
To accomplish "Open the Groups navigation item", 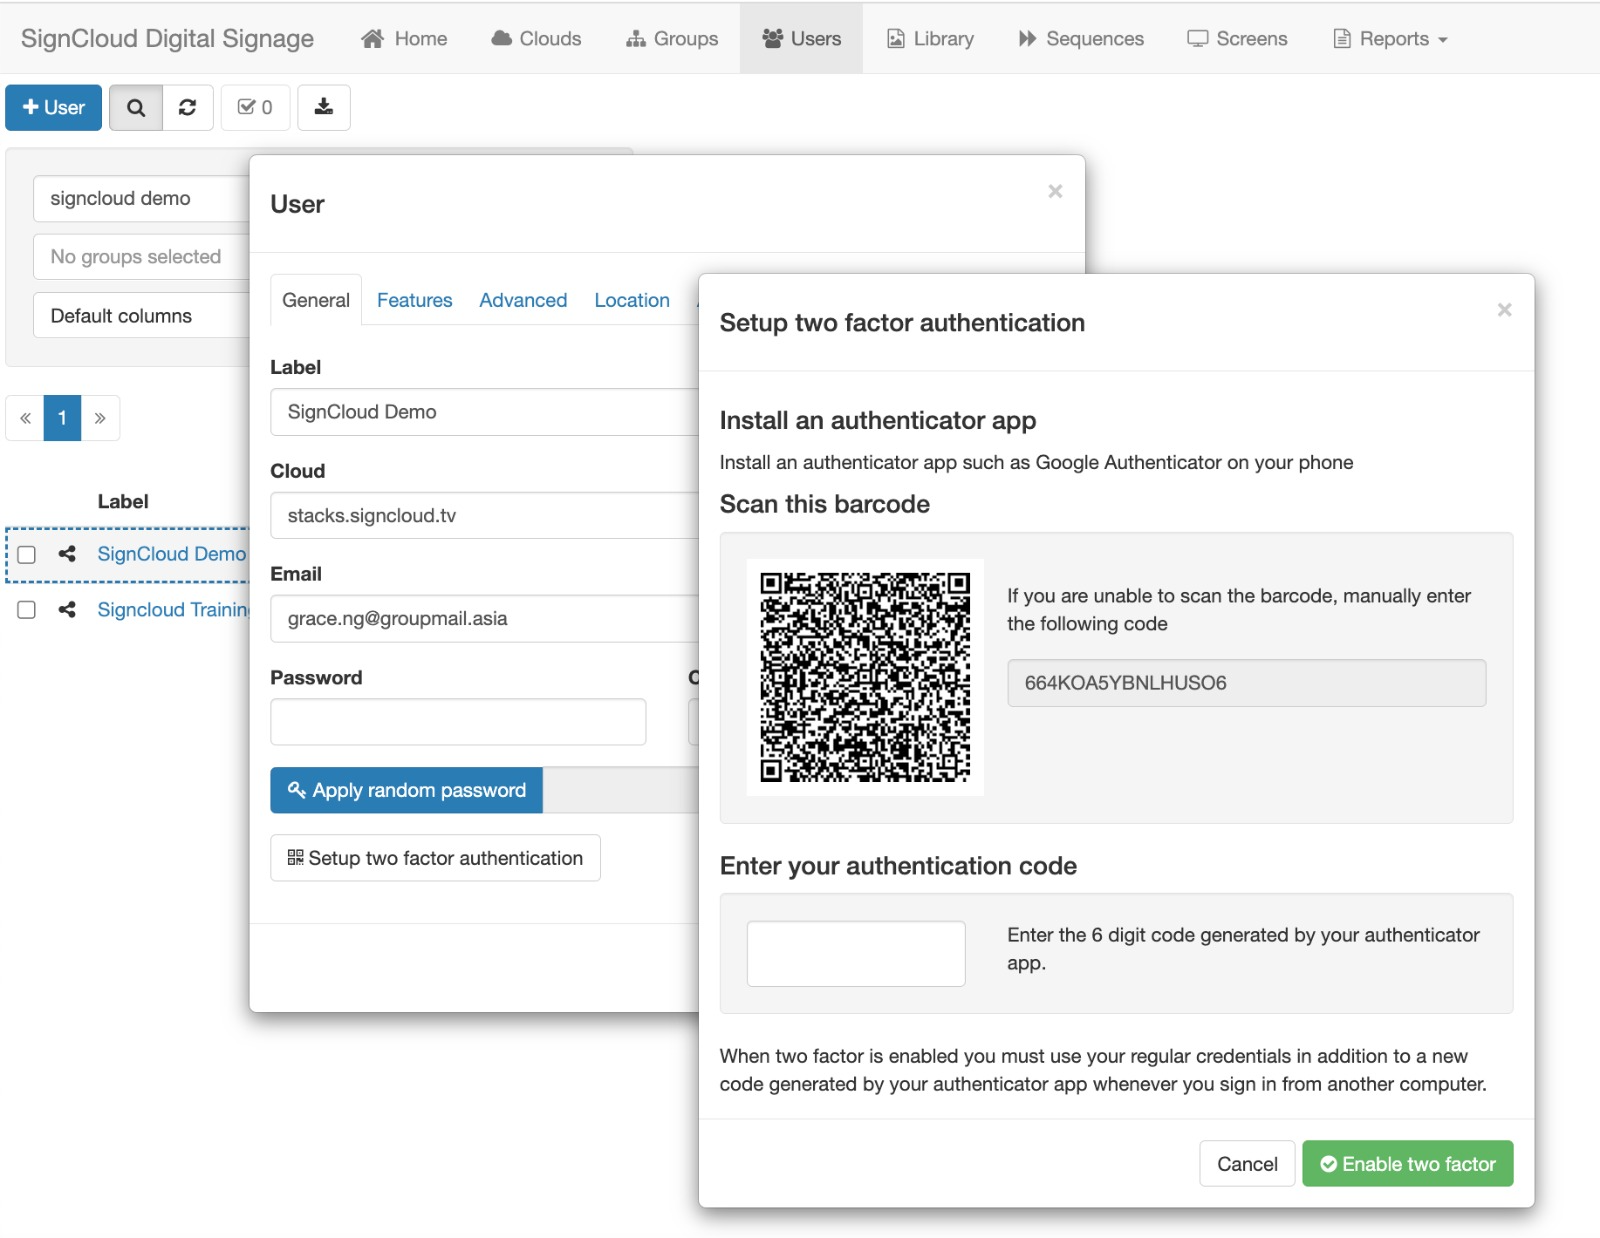I will coord(672,39).
